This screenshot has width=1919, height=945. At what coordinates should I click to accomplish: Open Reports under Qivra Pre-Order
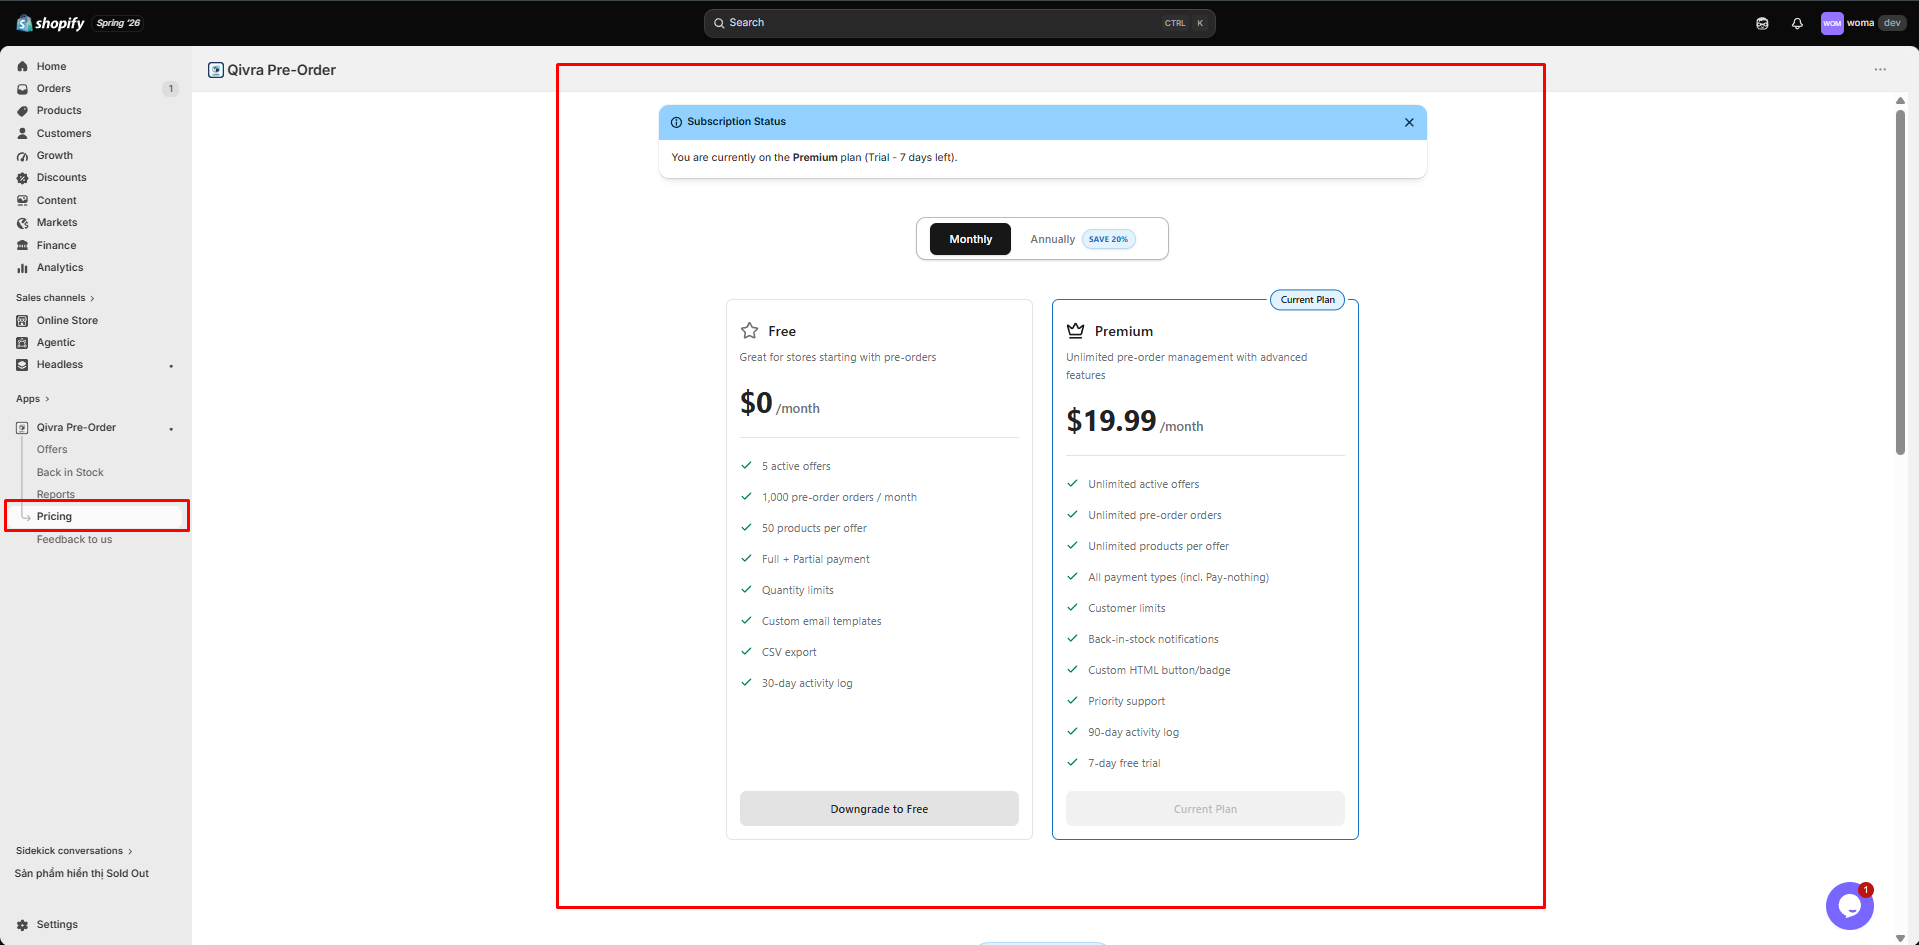(56, 494)
